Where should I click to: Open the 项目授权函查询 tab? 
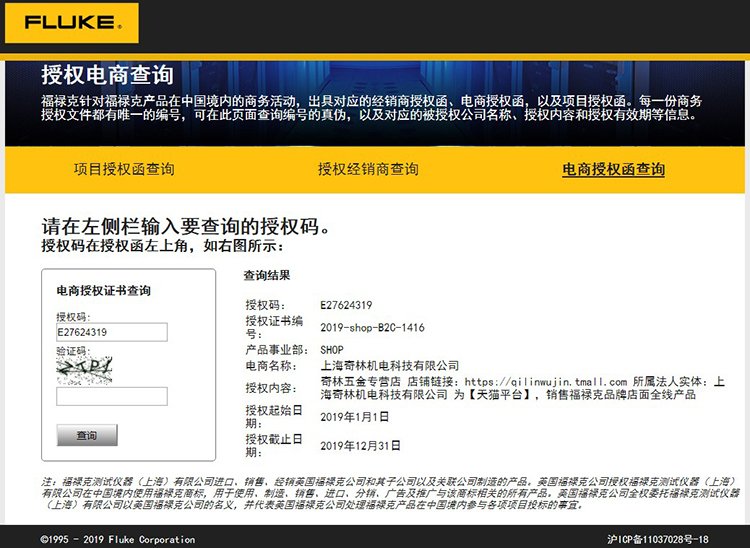pos(124,169)
